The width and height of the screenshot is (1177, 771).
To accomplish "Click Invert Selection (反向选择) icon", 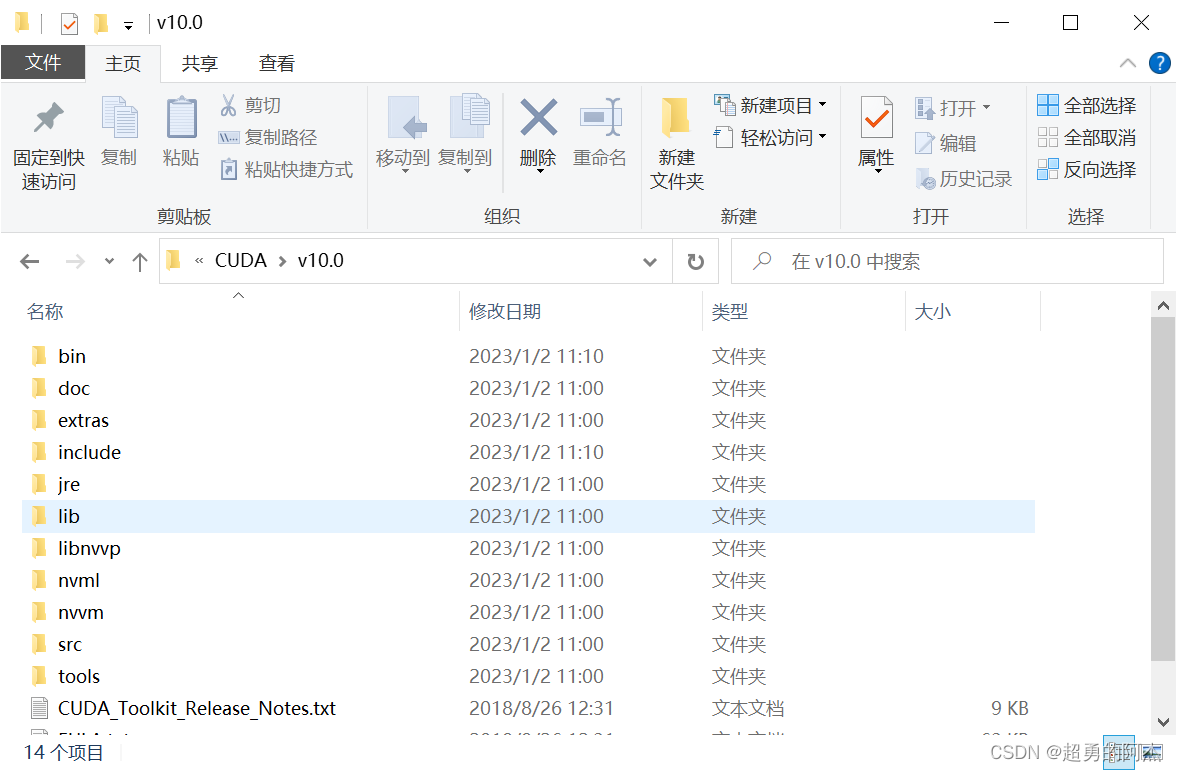I will click(x=1047, y=170).
